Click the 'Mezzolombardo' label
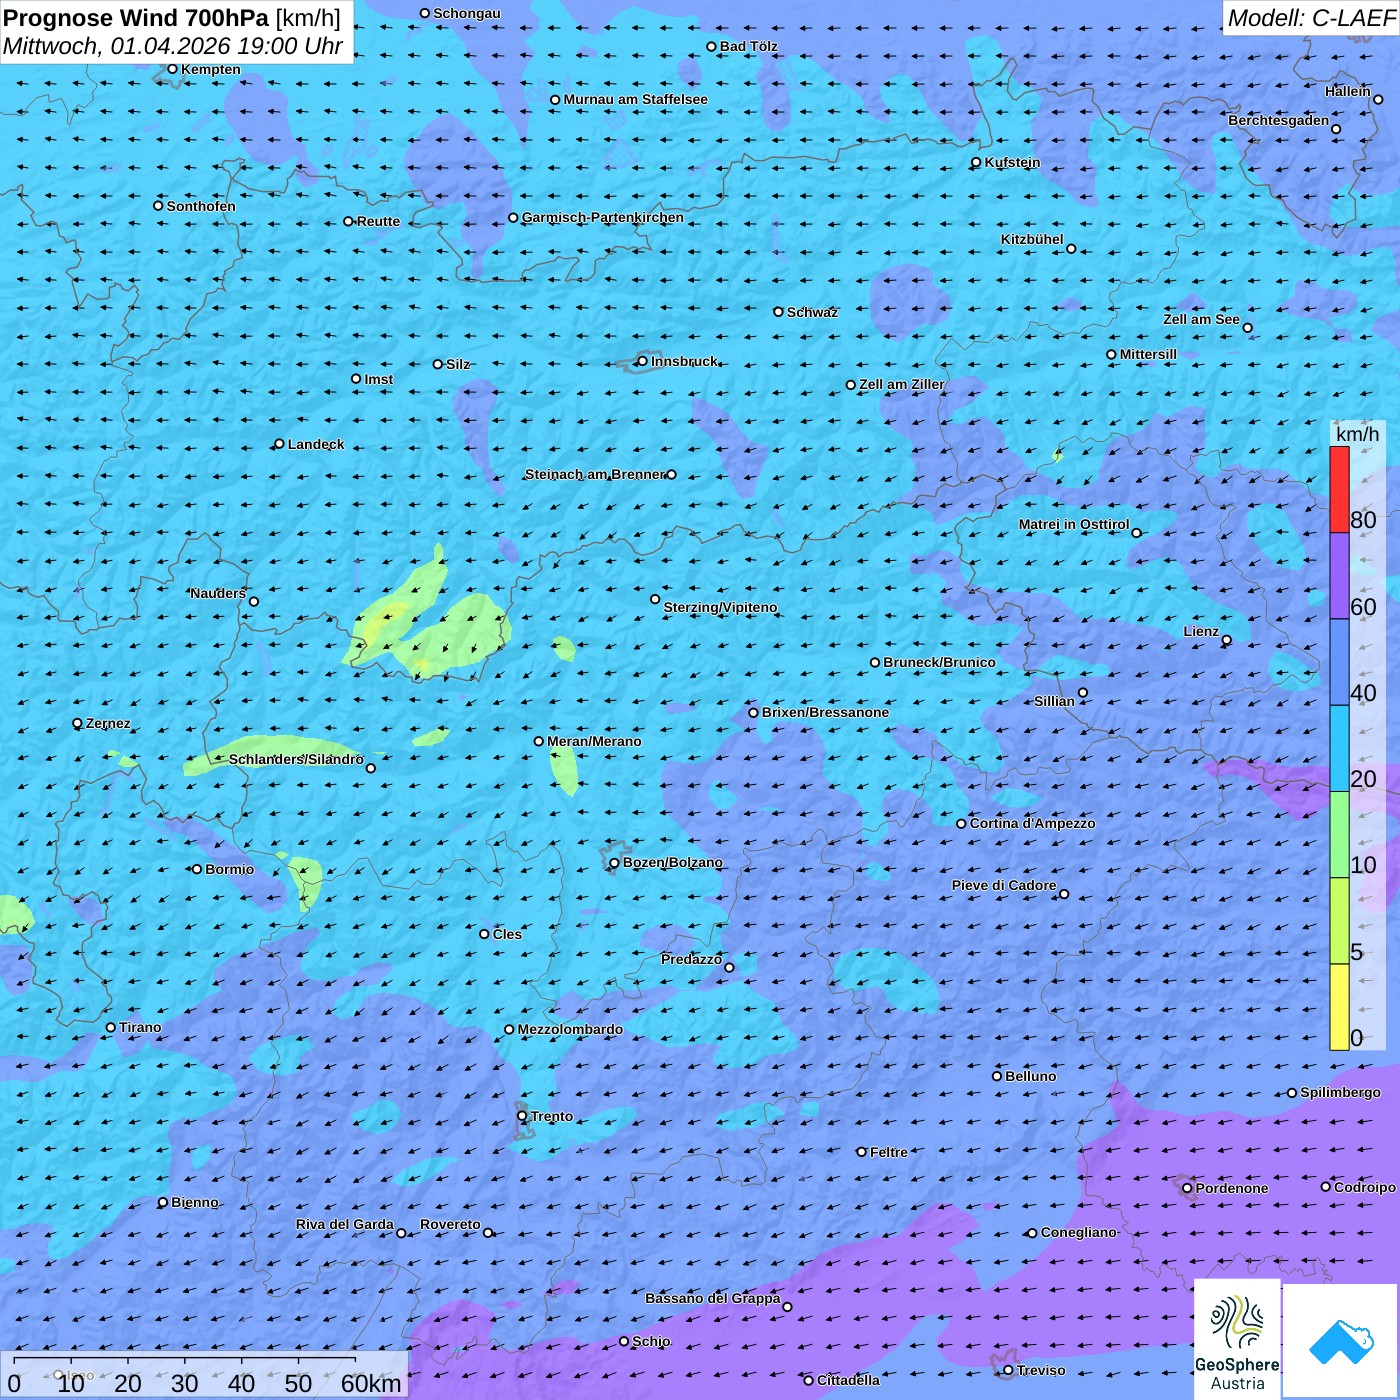This screenshot has height=1400, width=1400. tap(570, 1029)
